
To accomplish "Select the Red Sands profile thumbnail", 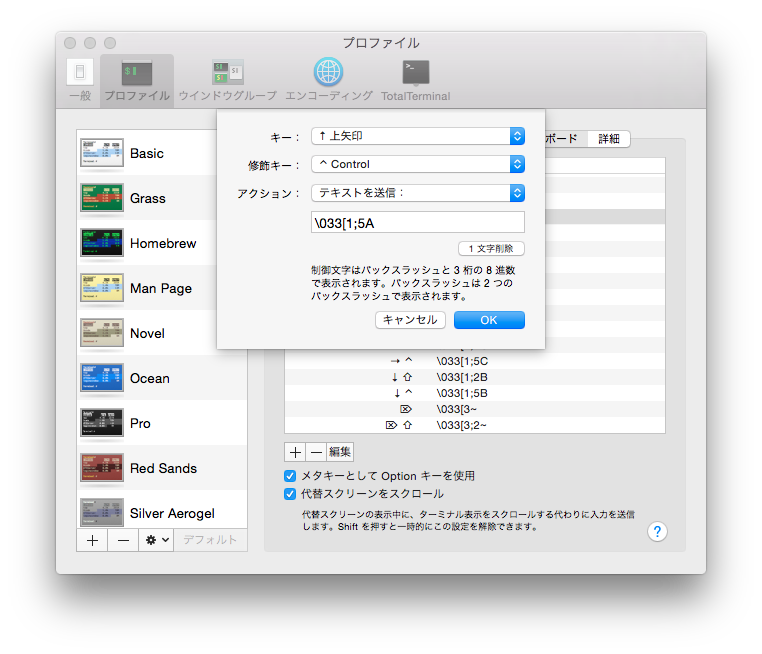I will click(102, 468).
